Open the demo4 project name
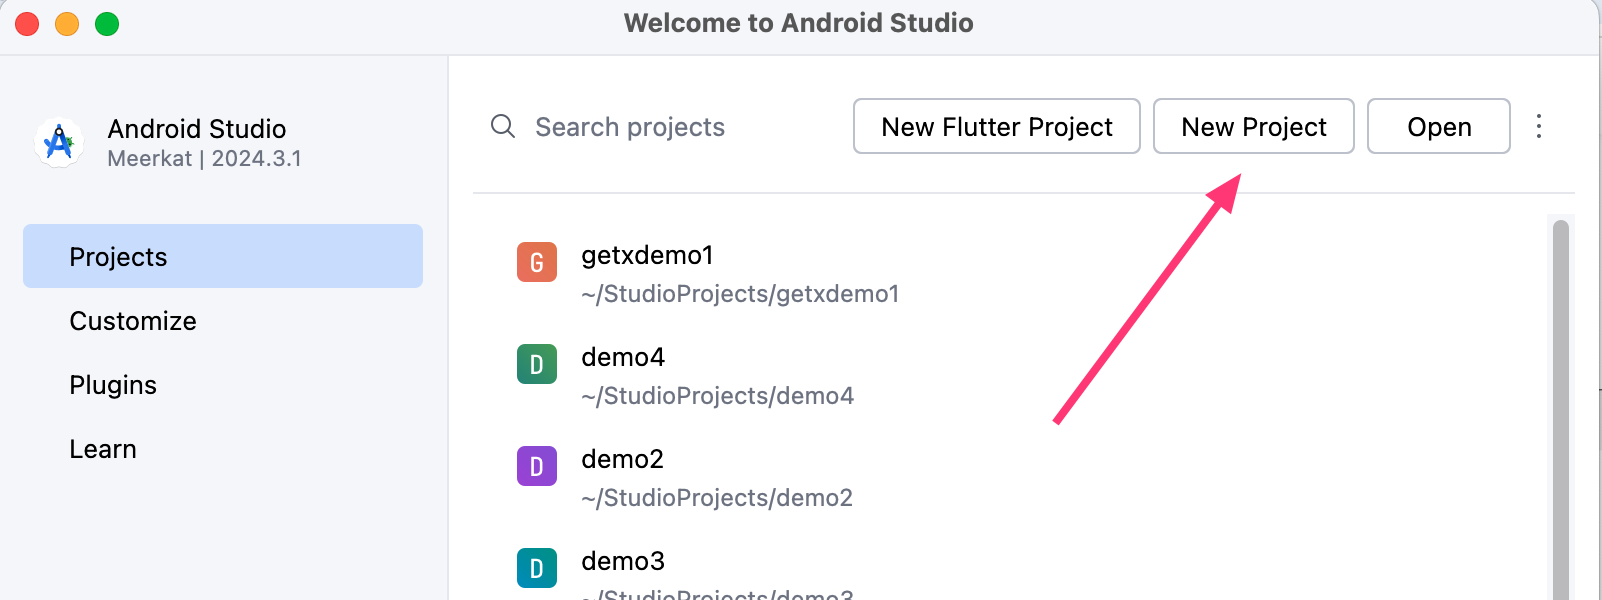The height and width of the screenshot is (600, 1602). 623,358
